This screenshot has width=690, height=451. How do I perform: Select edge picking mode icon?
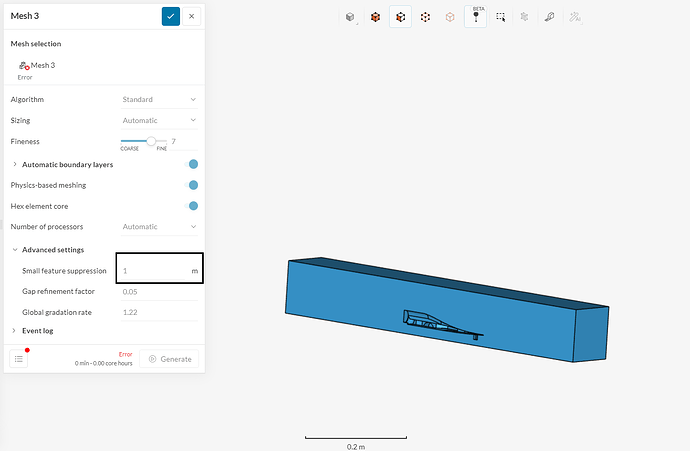(425, 17)
